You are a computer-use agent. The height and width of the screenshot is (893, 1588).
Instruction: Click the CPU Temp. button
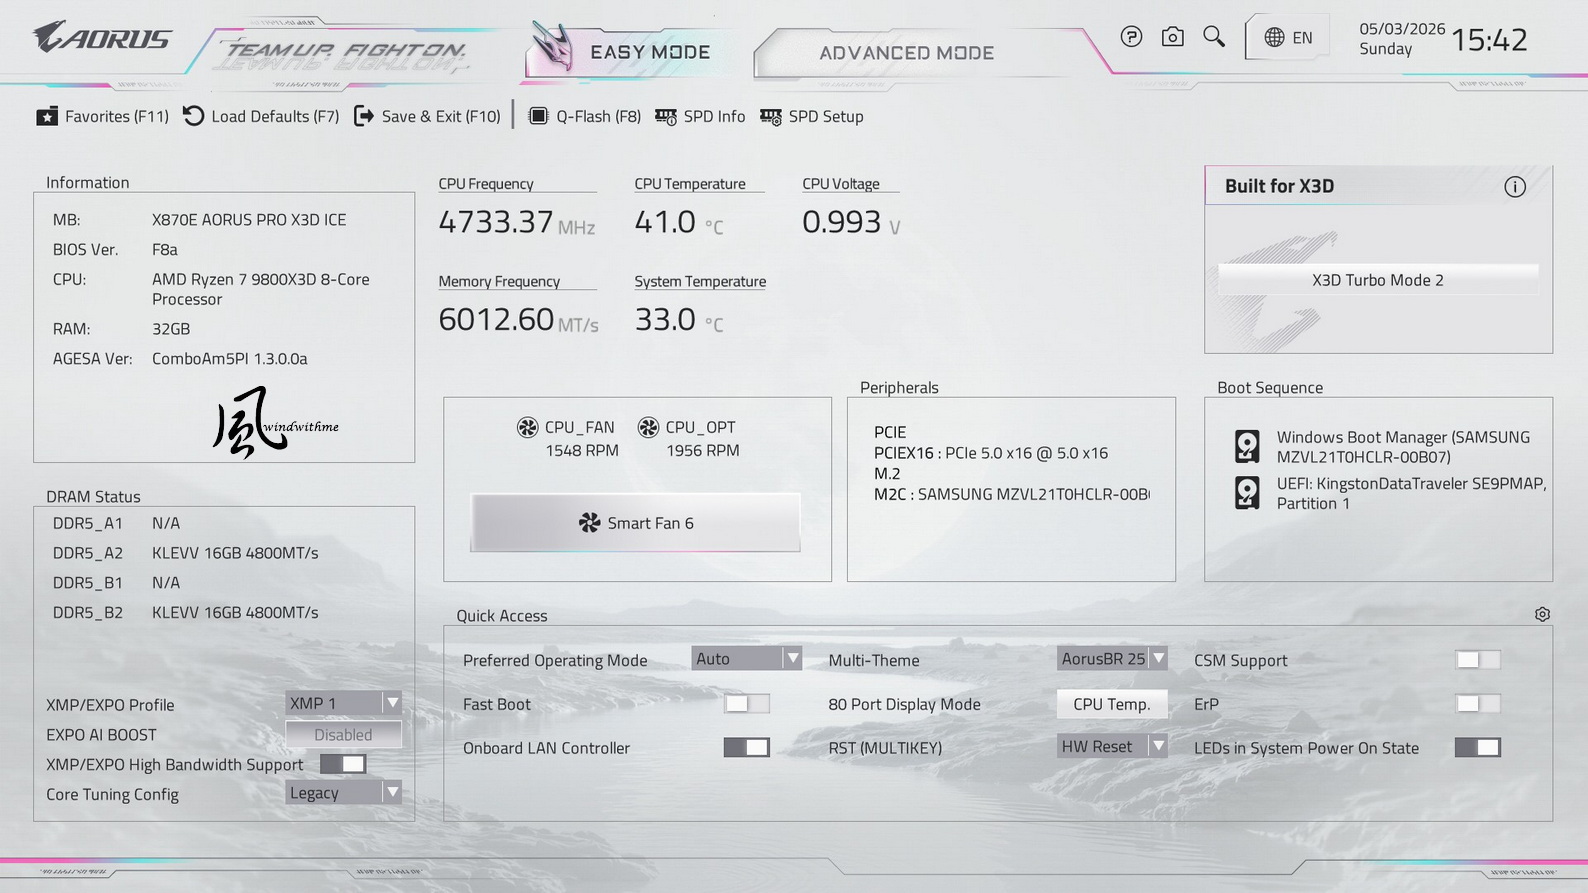(x=1112, y=704)
